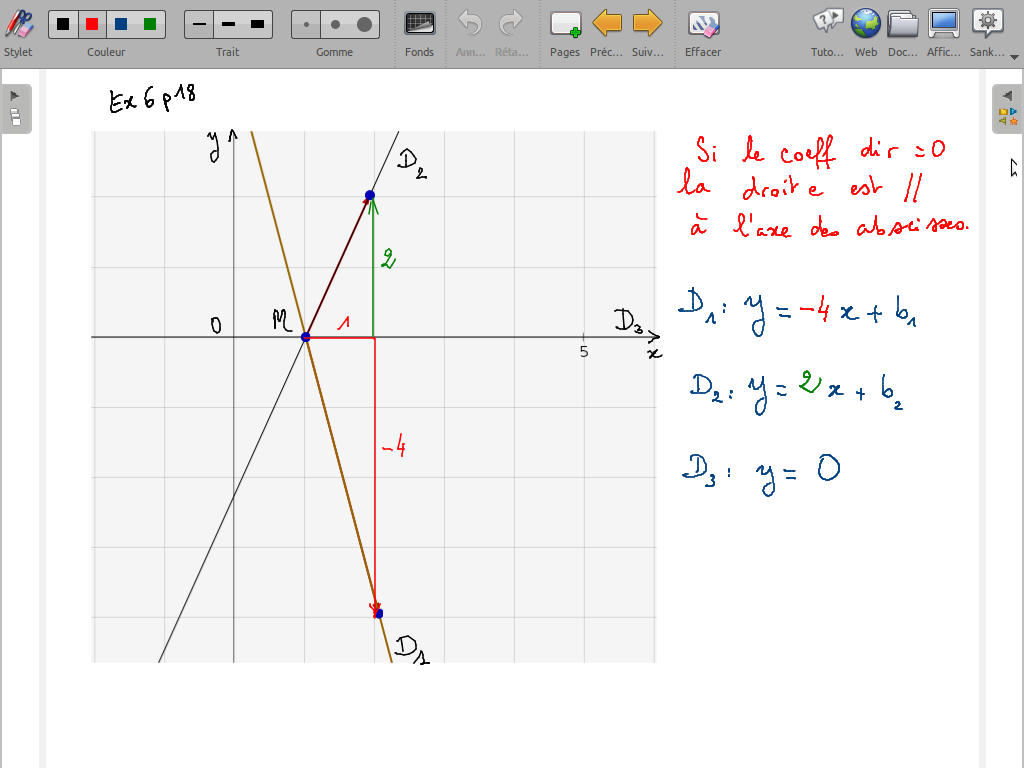Pick the green pen color

tap(150, 24)
